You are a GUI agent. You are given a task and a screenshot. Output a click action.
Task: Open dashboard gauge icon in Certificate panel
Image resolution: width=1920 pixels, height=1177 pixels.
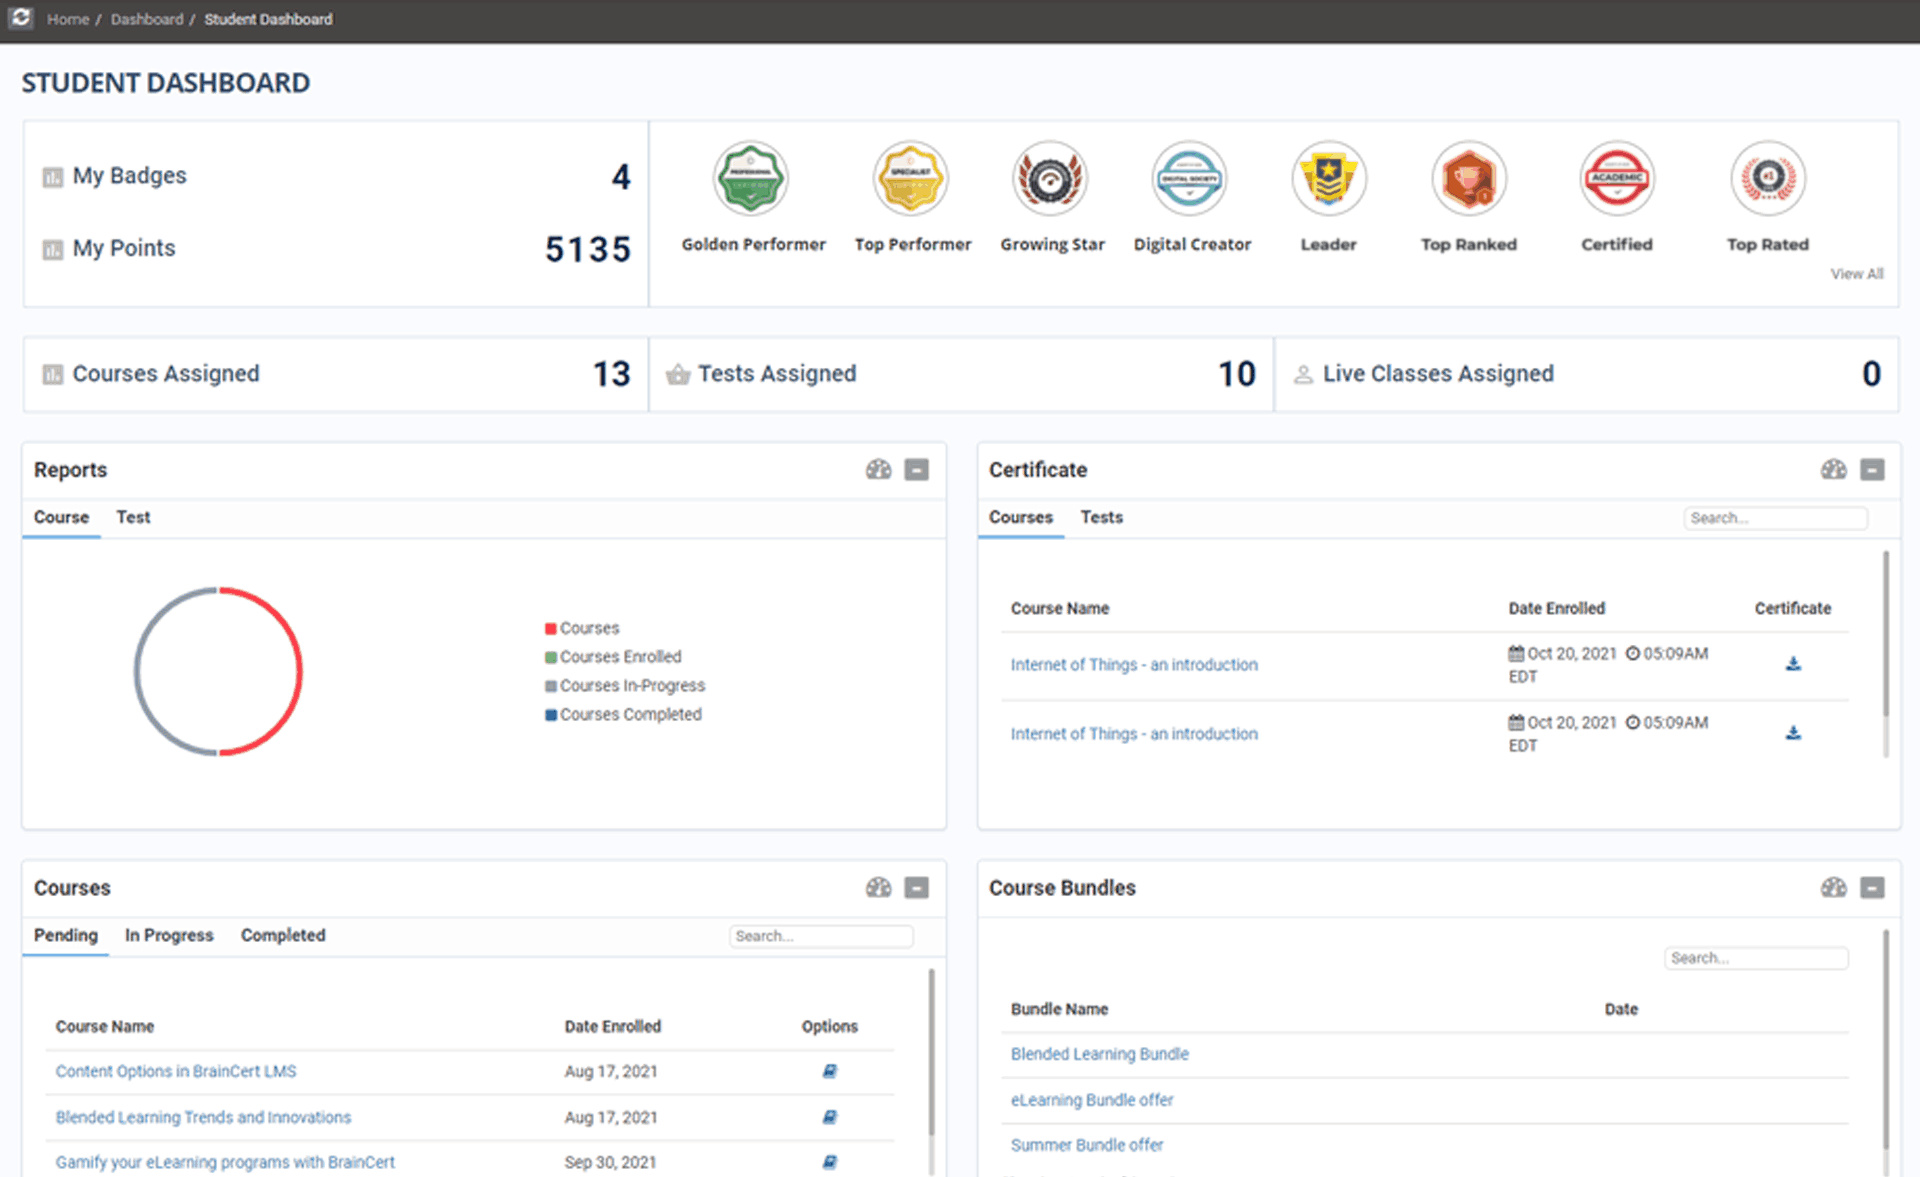coord(1833,469)
